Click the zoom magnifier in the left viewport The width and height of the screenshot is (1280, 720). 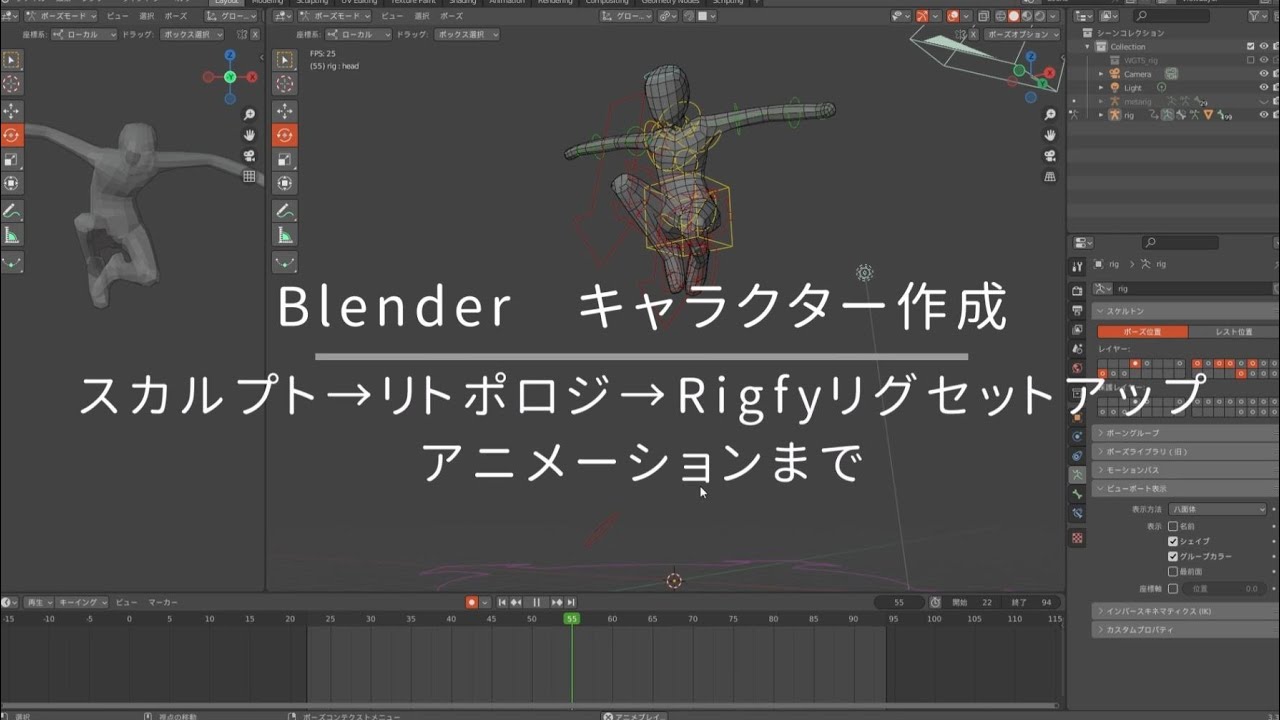pyautogui.click(x=249, y=115)
